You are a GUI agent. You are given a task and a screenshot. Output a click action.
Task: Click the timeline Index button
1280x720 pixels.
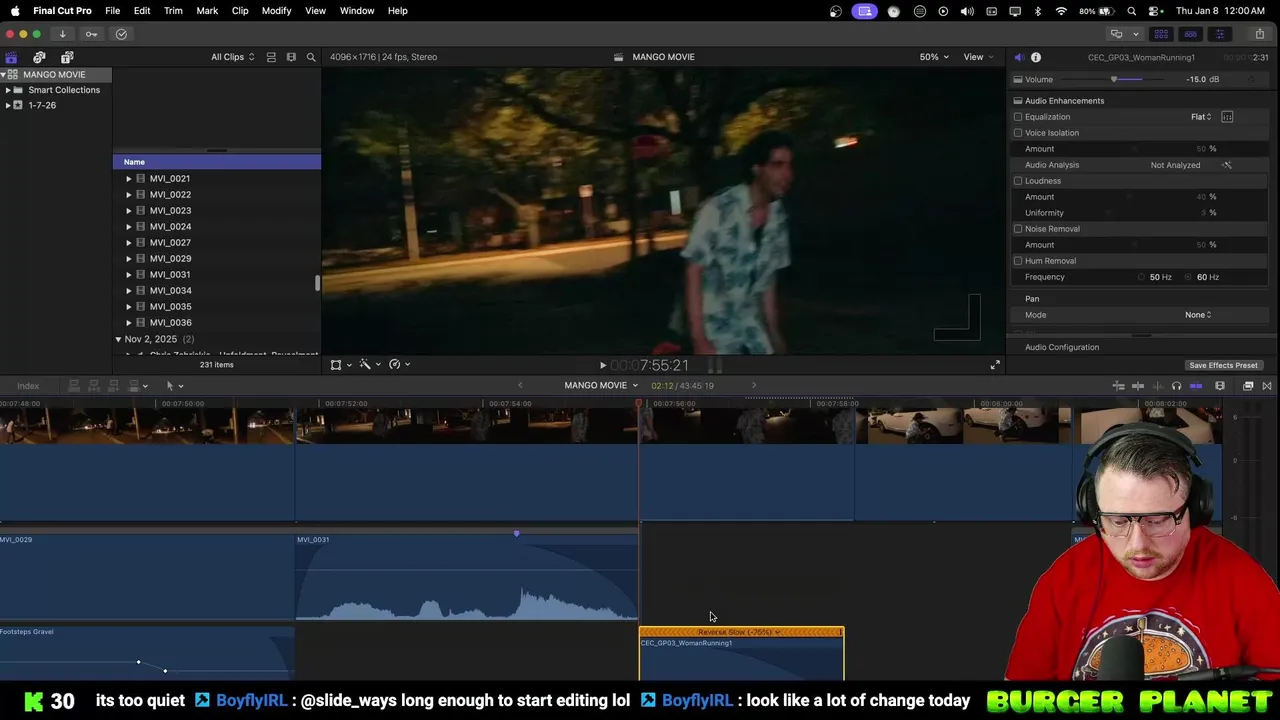[28, 386]
